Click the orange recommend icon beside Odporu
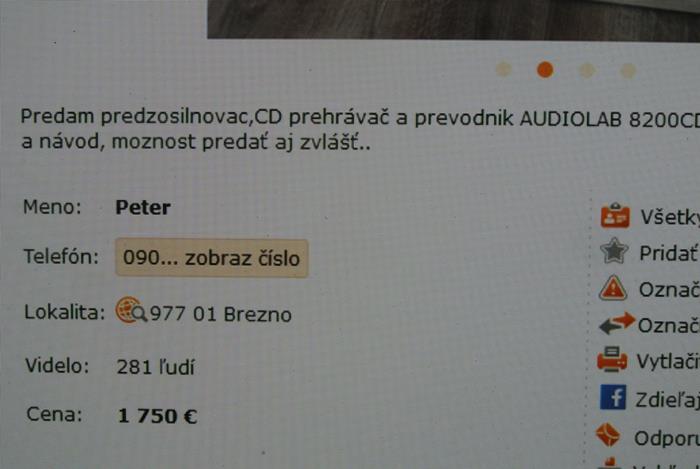The image size is (700, 469). (x=608, y=435)
